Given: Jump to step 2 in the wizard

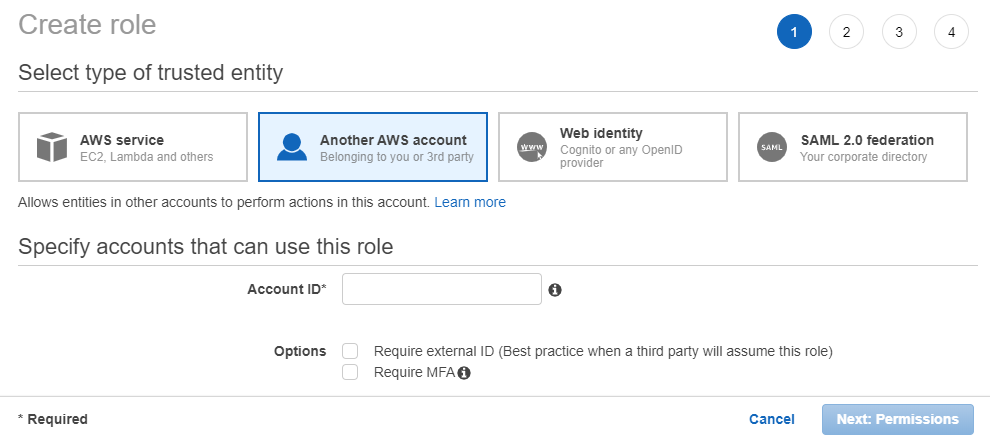Looking at the screenshot, I should pyautogui.click(x=846, y=32).
